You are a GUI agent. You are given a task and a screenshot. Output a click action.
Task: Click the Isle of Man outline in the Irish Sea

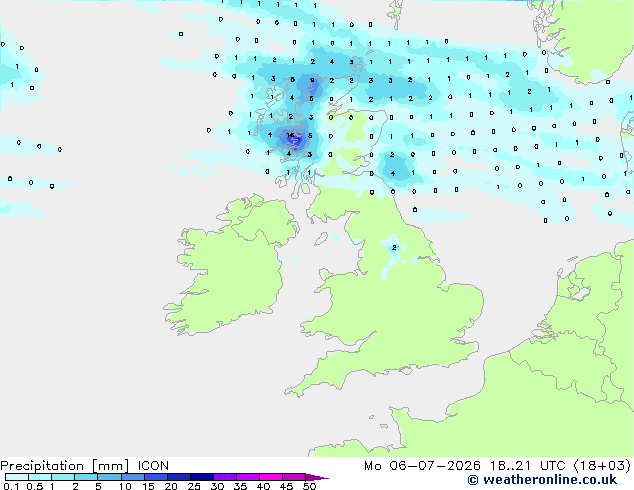point(321,239)
